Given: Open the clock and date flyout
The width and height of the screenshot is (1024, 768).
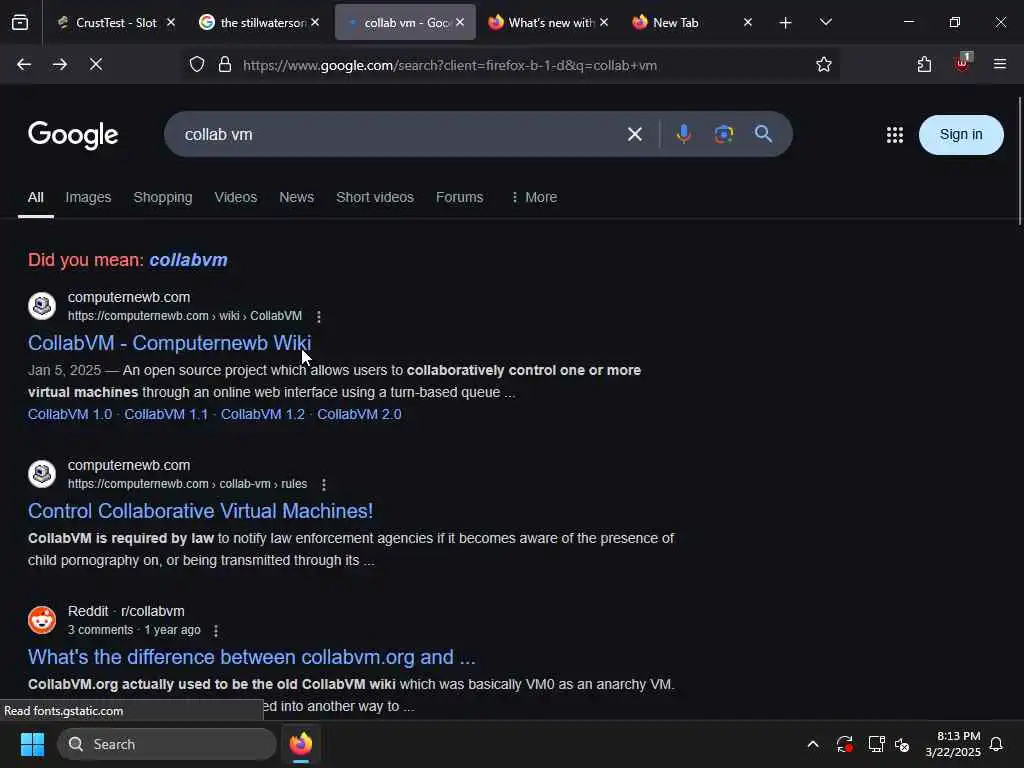Looking at the screenshot, I should click(953, 744).
